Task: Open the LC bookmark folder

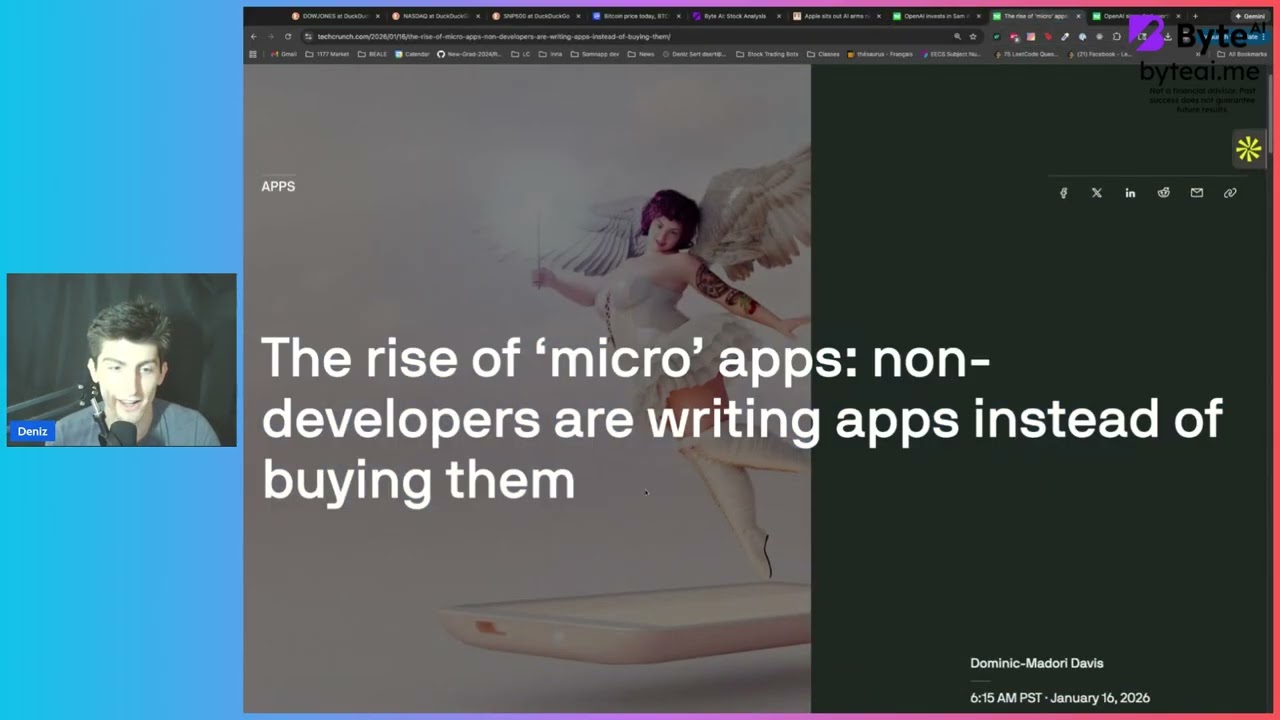Action: [520, 54]
